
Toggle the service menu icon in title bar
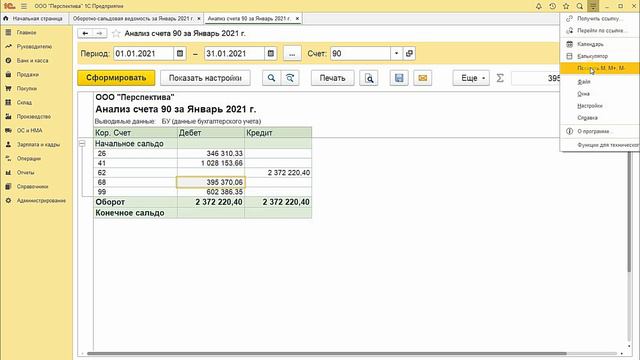[x=593, y=6]
